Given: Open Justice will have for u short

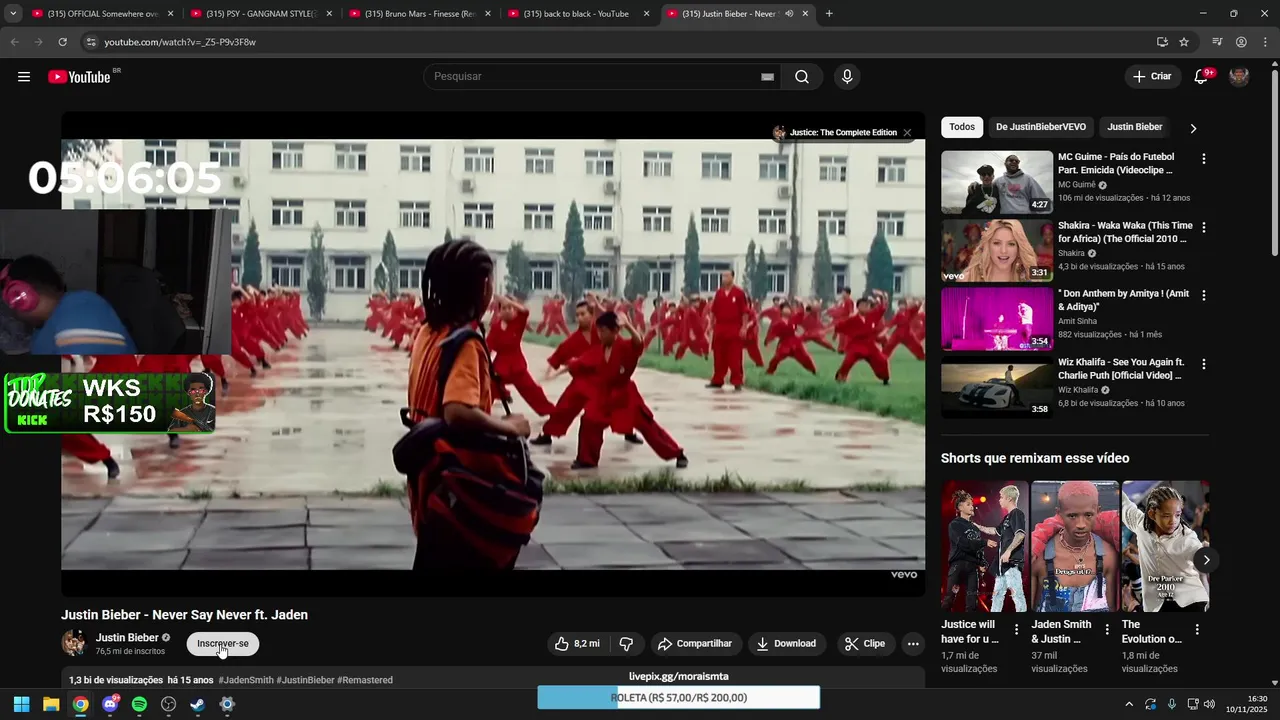Looking at the screenshot, I should (984, 546).
